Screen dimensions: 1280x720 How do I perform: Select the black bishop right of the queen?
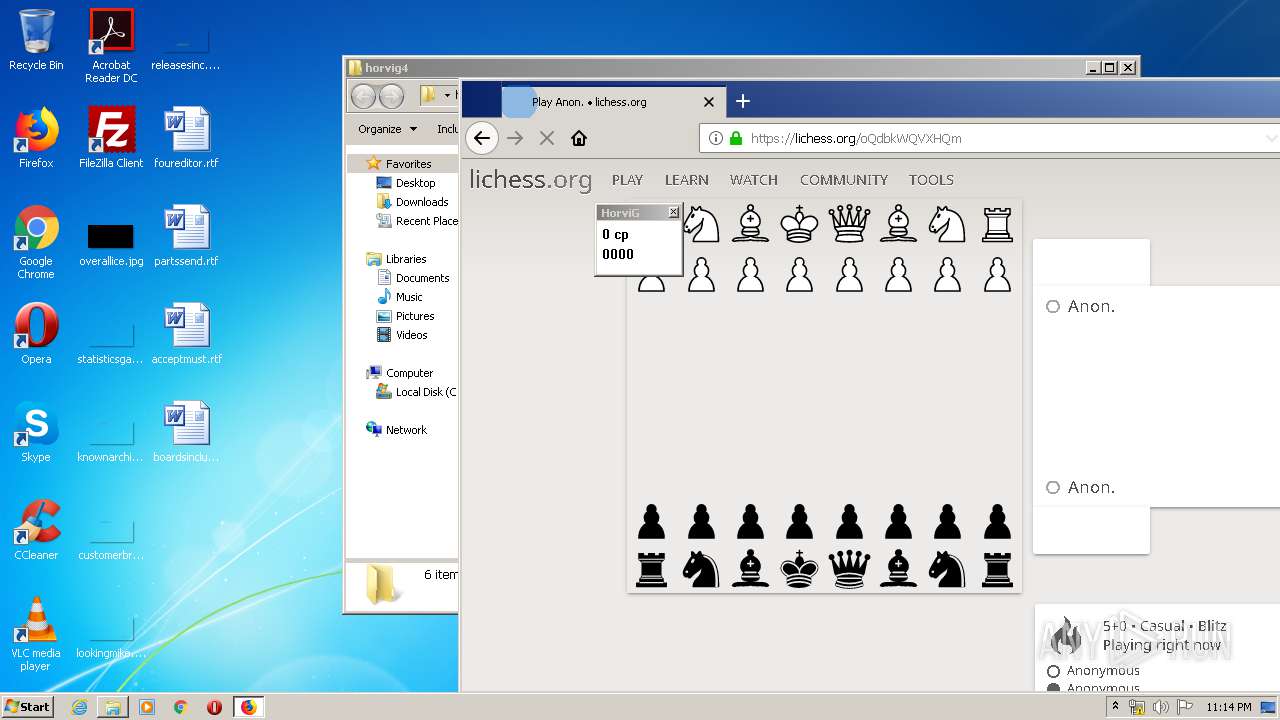[x=898, y=569]
